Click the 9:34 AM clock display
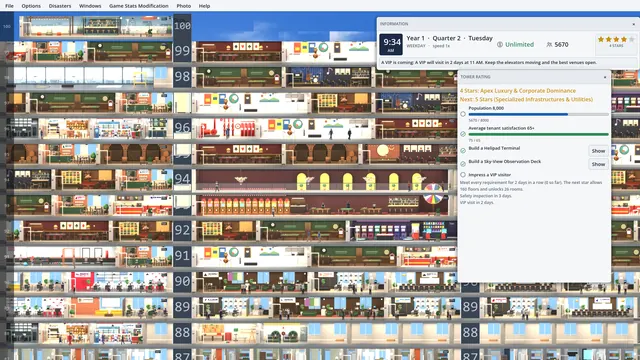The image size is (640, 360). [x=391, y=44]
